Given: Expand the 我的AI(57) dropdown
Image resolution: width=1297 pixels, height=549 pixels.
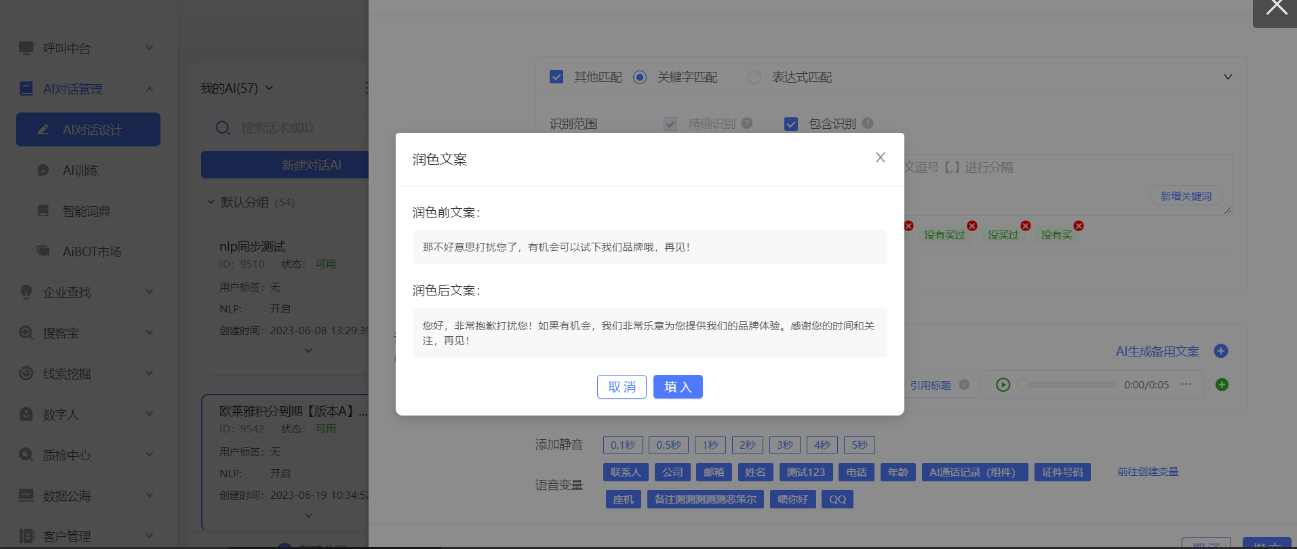Looking at the screenshot, I should pyautogui.click(x=270, y=89).
